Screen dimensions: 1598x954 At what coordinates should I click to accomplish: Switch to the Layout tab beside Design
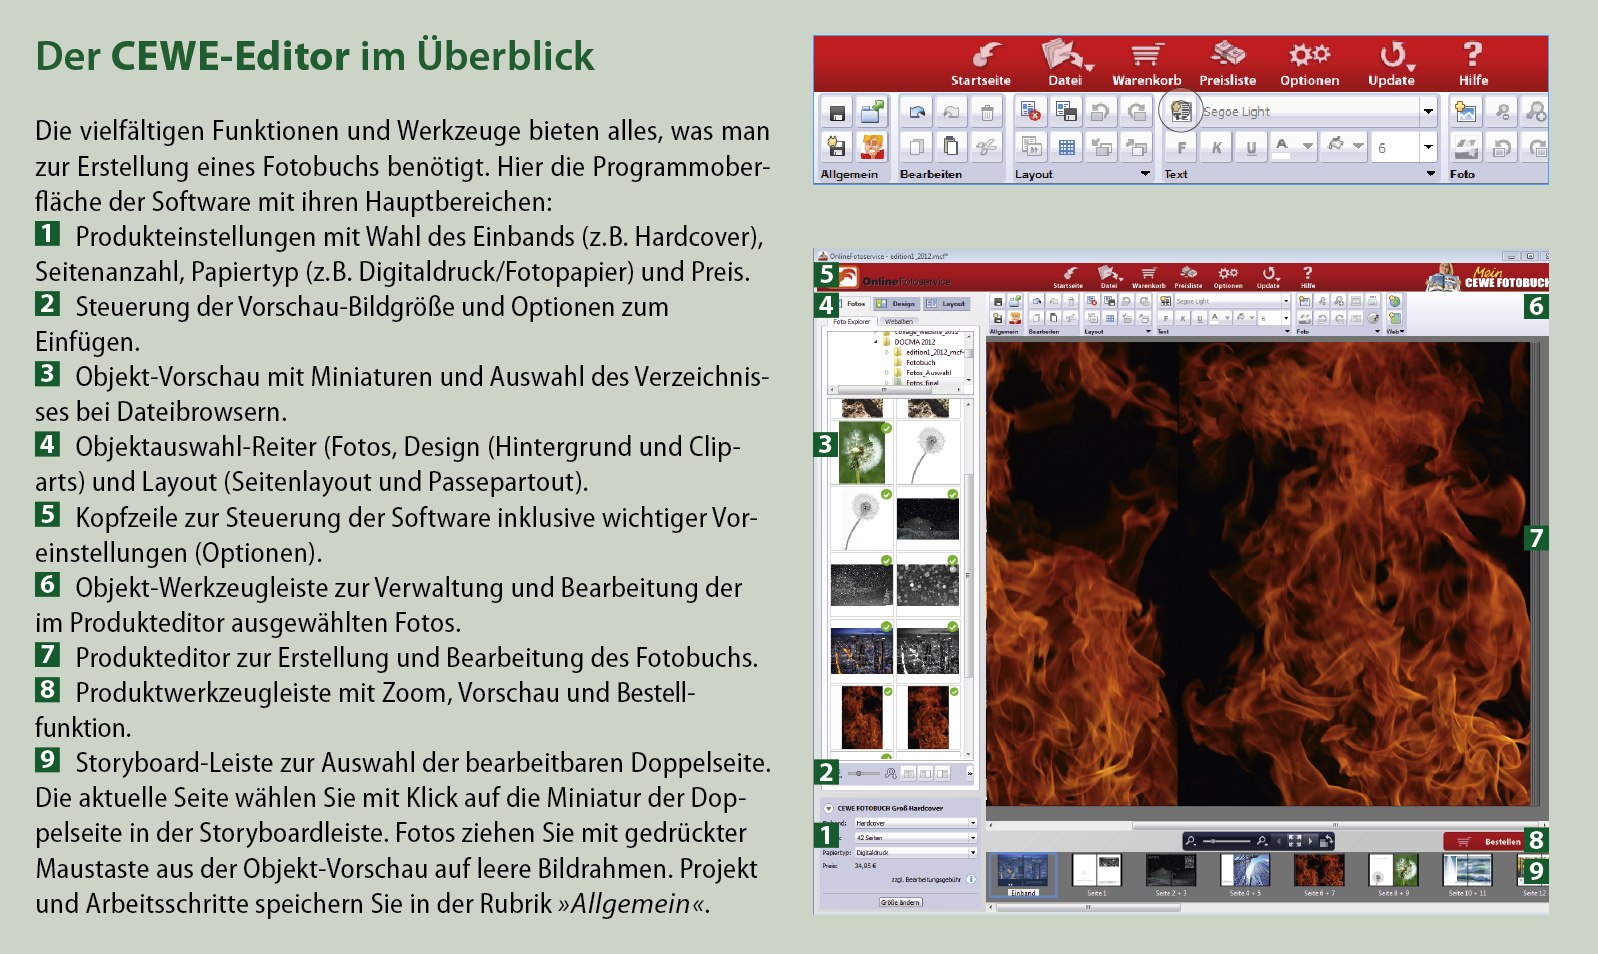coord(946,304)
